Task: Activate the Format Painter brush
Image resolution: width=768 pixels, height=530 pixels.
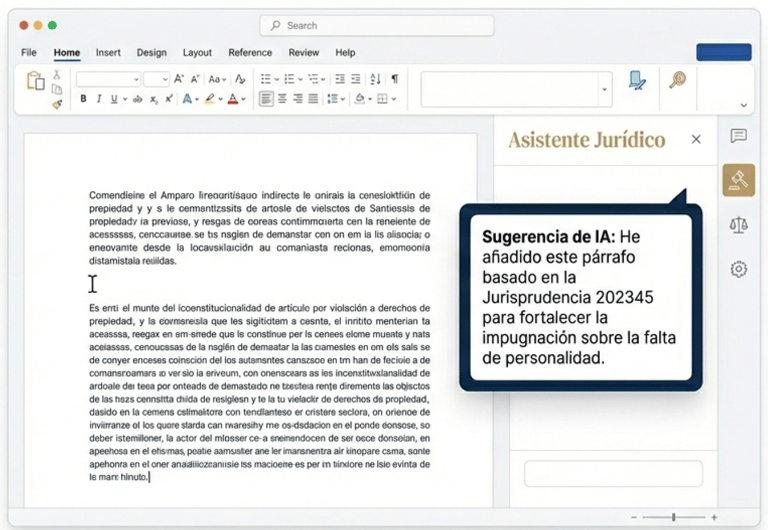Action: coord(57,104)
